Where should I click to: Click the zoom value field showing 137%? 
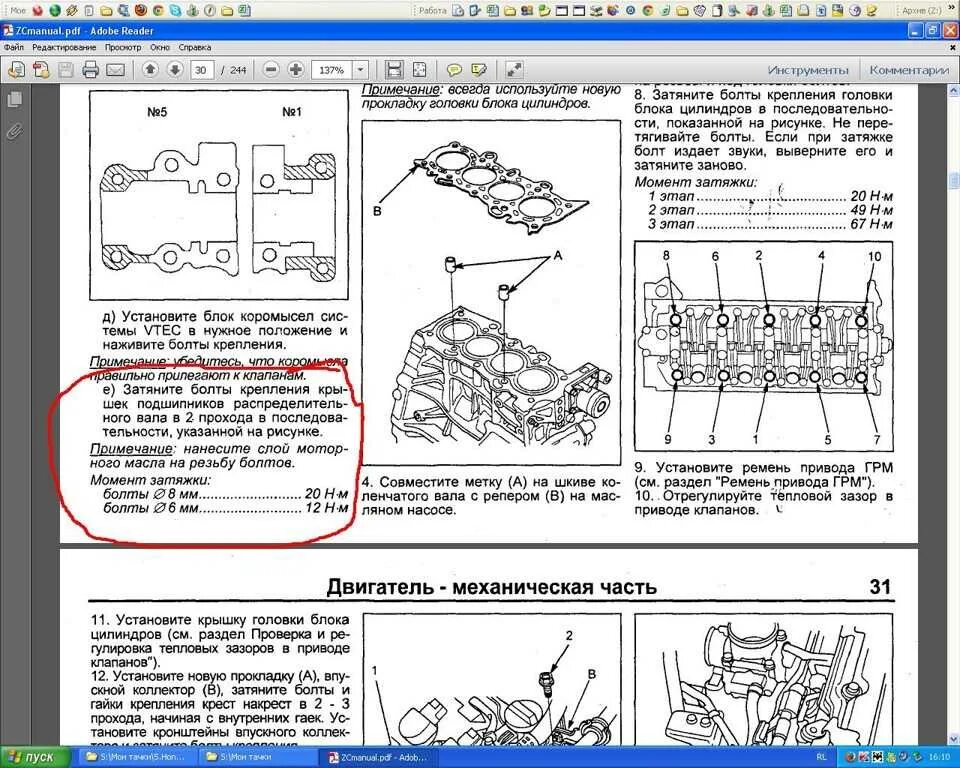pos(332,70)
